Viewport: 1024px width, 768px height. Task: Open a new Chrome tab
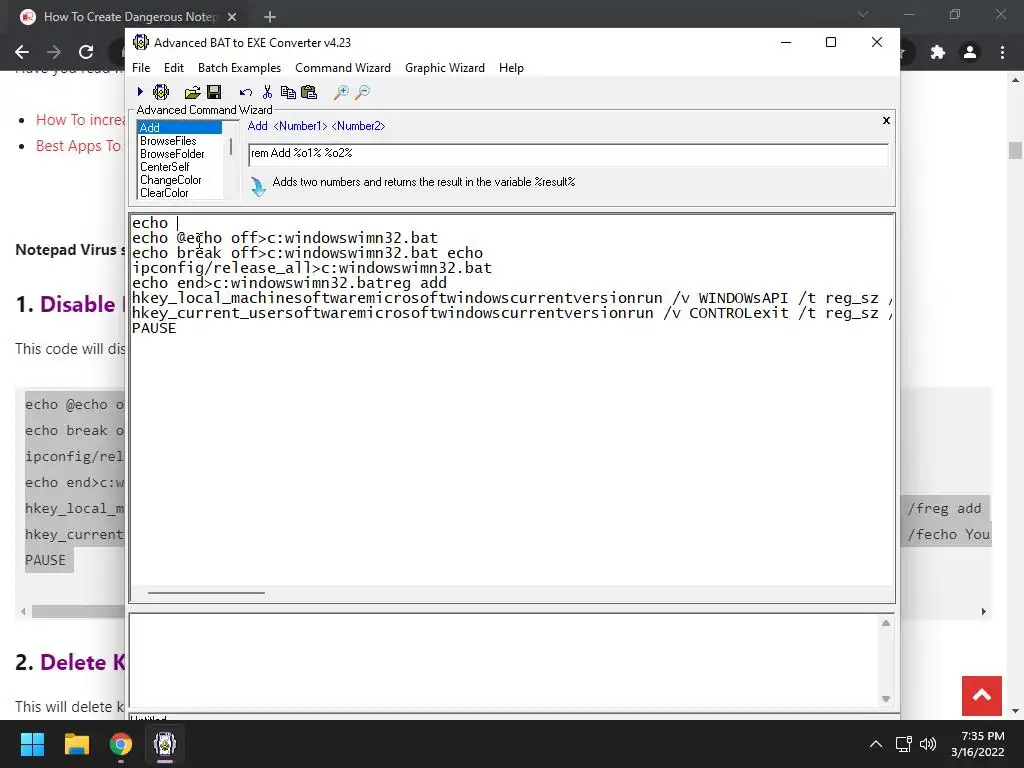tap(270, 17)
